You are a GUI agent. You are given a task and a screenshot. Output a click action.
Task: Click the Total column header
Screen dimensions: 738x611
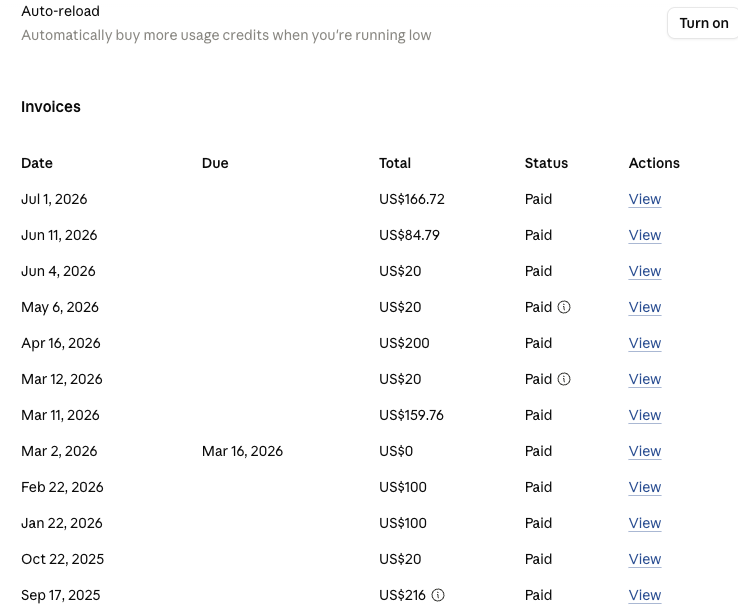395,163
